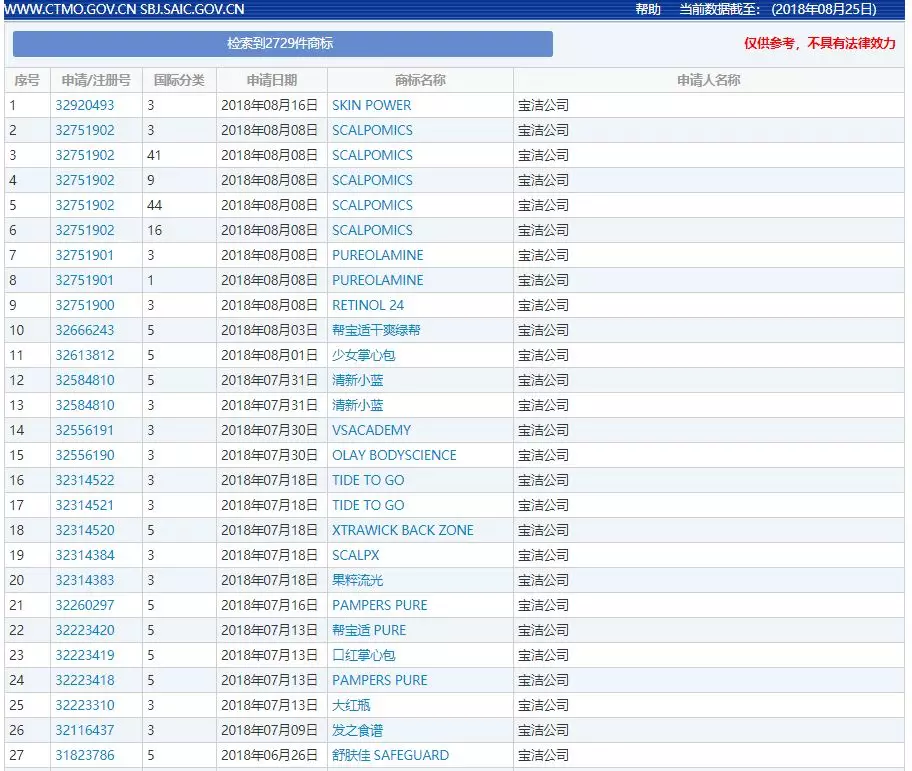
Task: Open registration number 32260297
Action: click(x=85, y=605)
